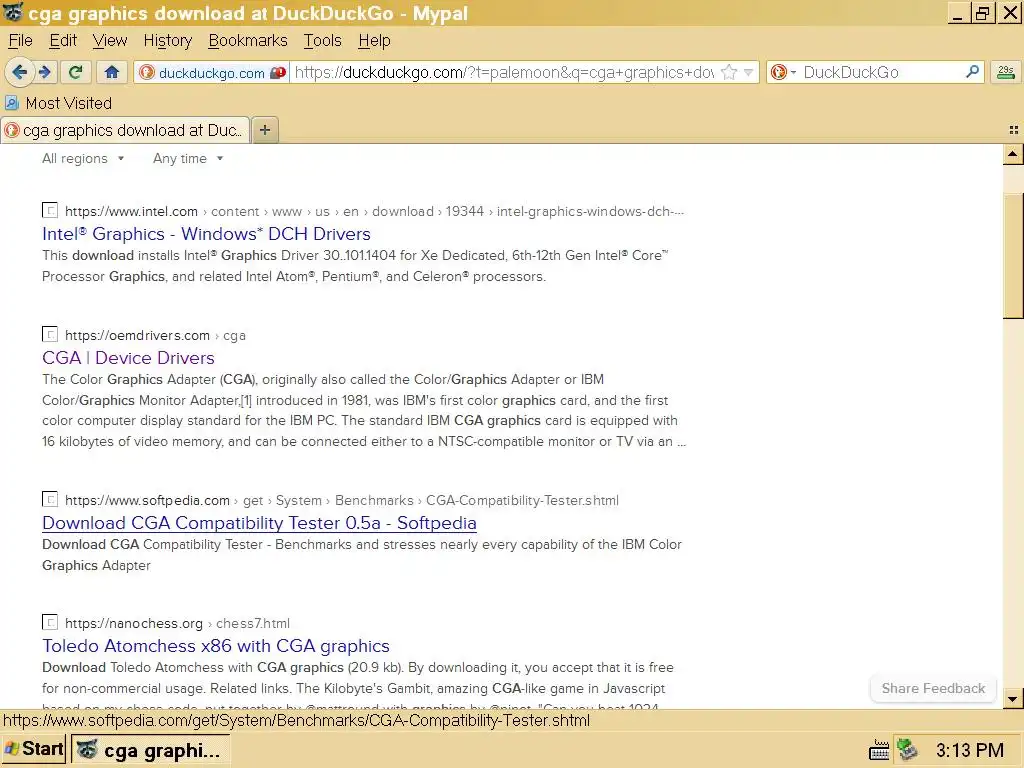The image size is (1024, 768).
Task: Open Intel Graphics Windows DCH Drivers result
Action: click(206, 234)
